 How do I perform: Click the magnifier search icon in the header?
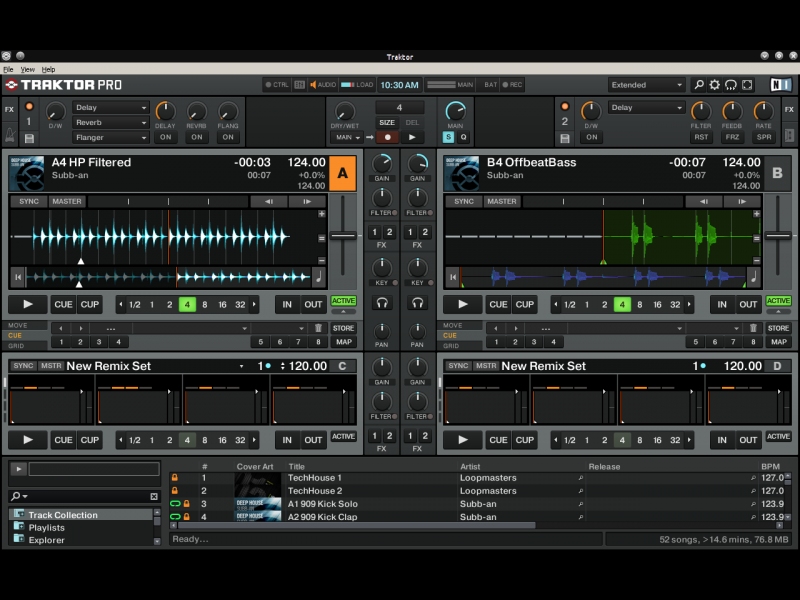(x=699, y=85)
